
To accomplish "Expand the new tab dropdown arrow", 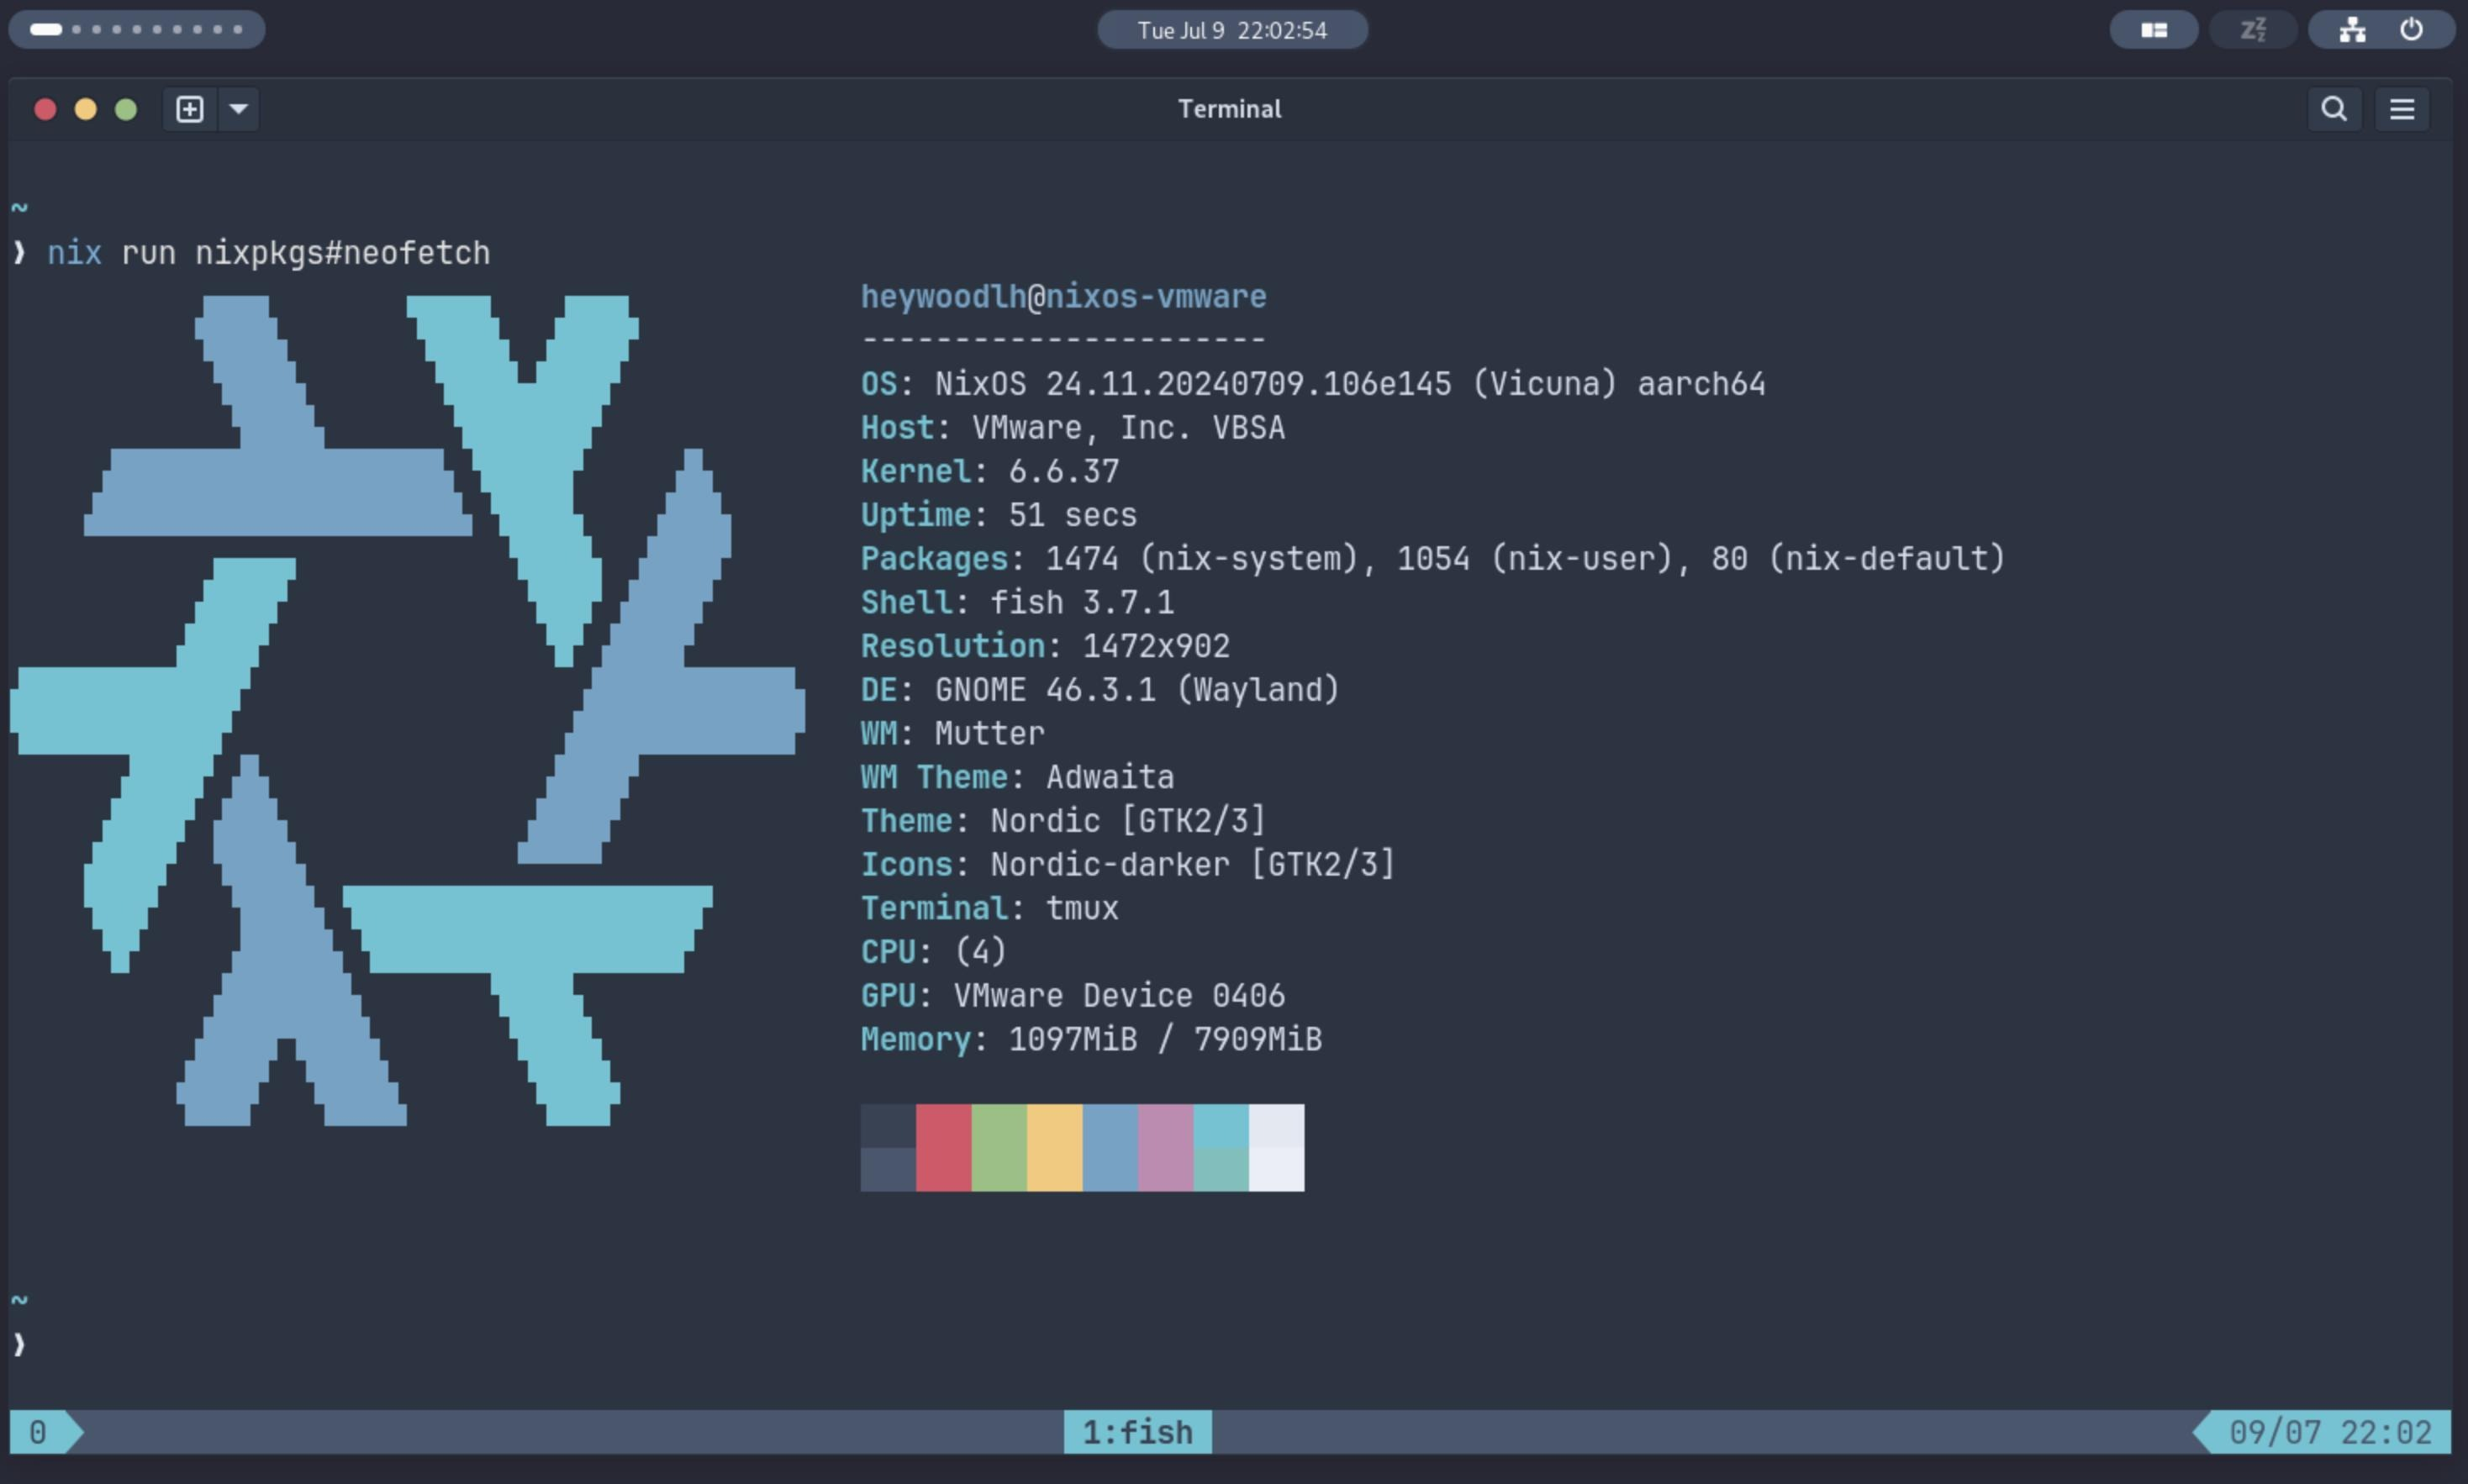I will [239, 109].
